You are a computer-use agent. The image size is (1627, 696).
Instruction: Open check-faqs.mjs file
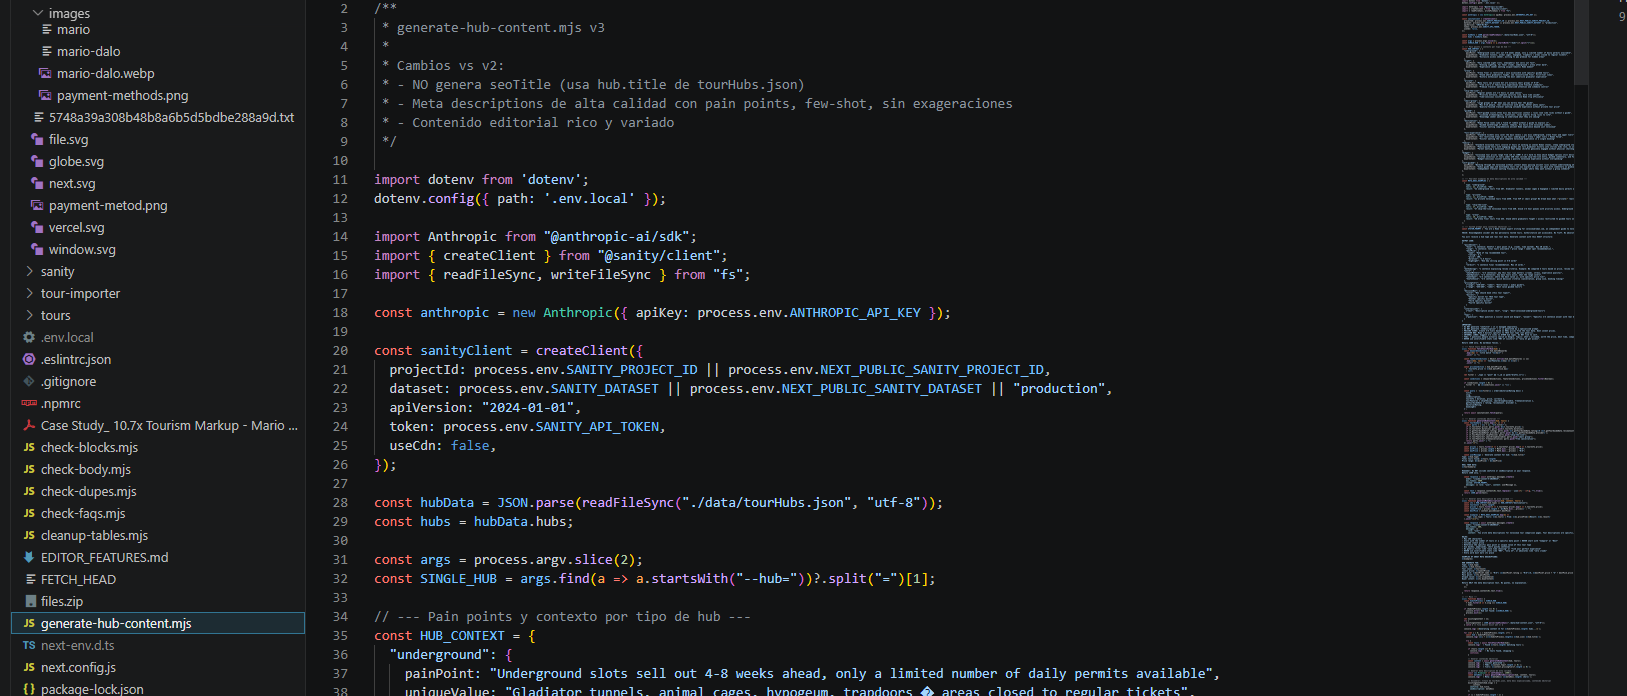tap(83, 514)
